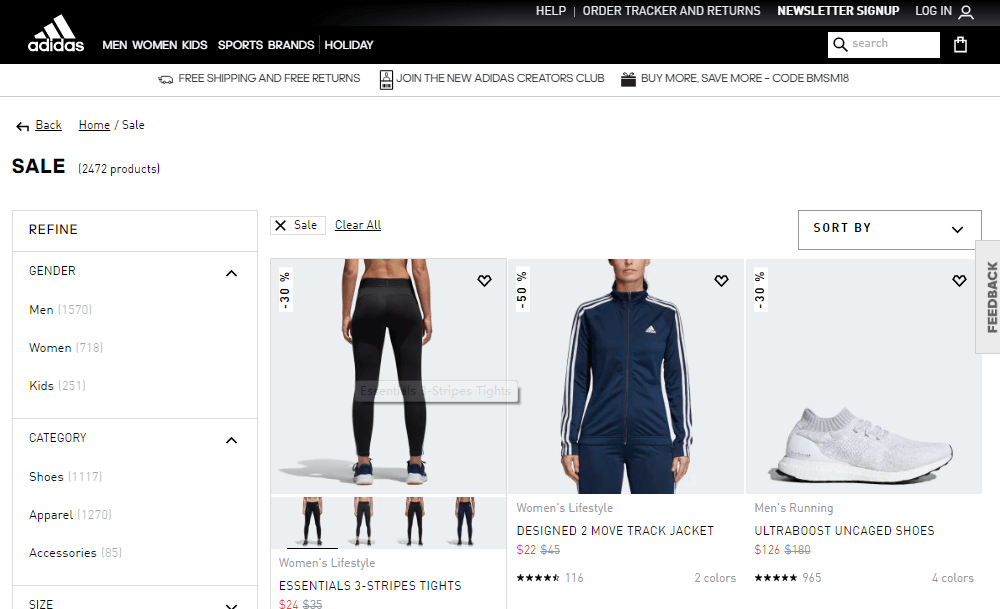The height and width of the screenshot is (609, 1000).
Task: Click '4 colors' on Ultraboost shoes
Action: pyautogui.click(x=953, y=578)
